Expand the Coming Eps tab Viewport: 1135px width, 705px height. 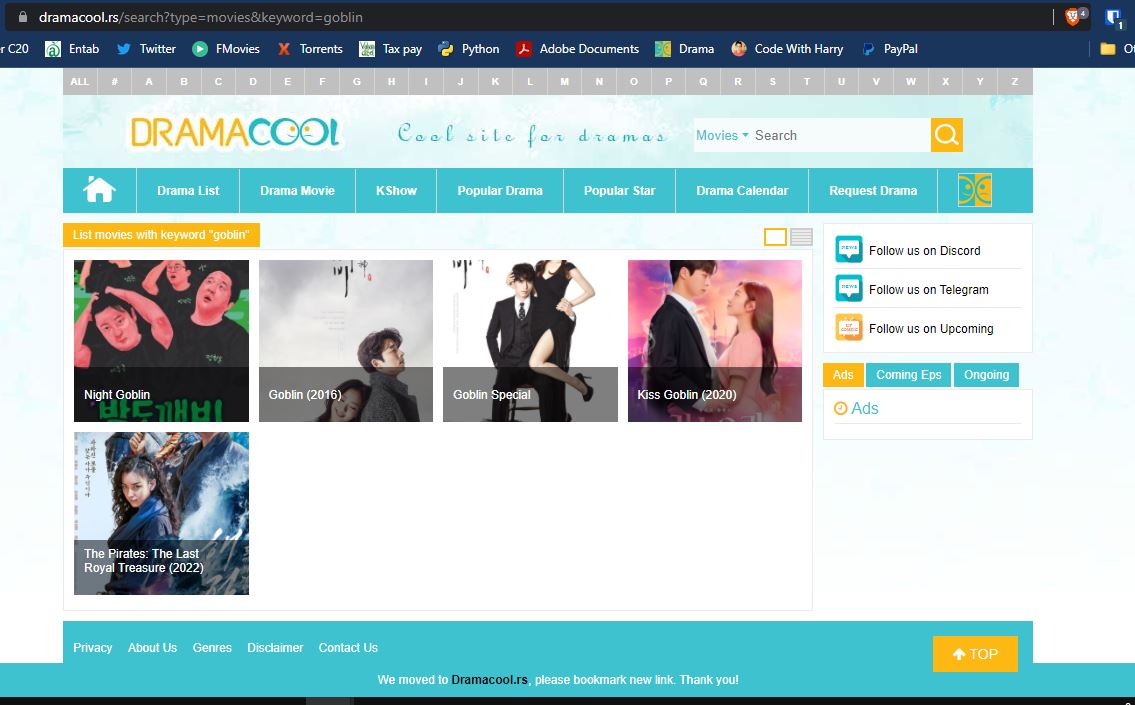pyautogui.click(x=908, y=374)
